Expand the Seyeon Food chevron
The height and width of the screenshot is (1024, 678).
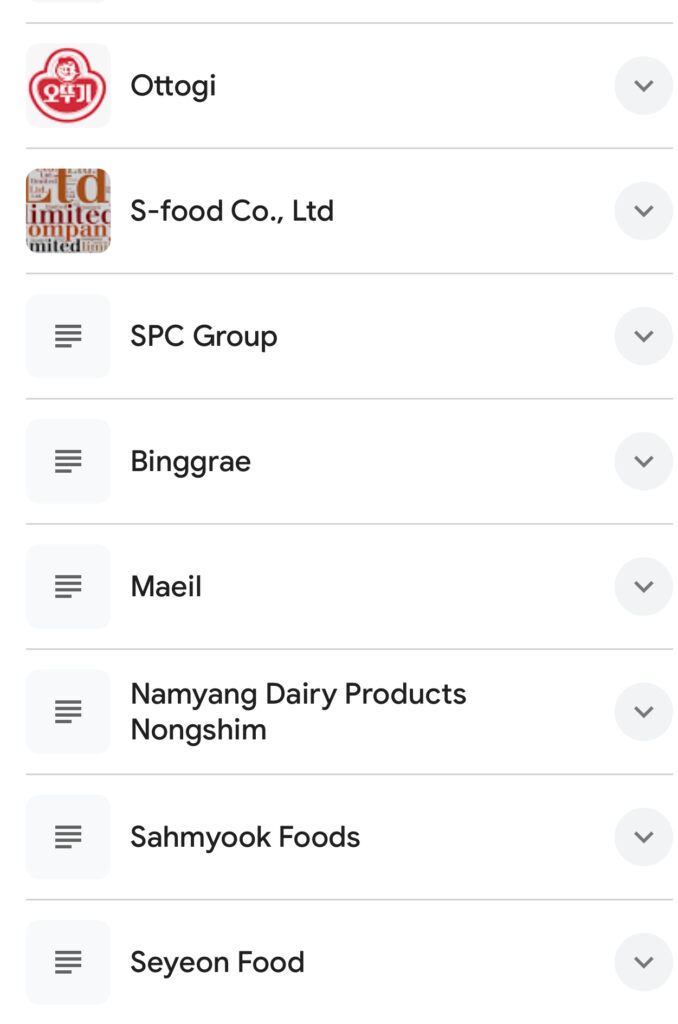643,962
